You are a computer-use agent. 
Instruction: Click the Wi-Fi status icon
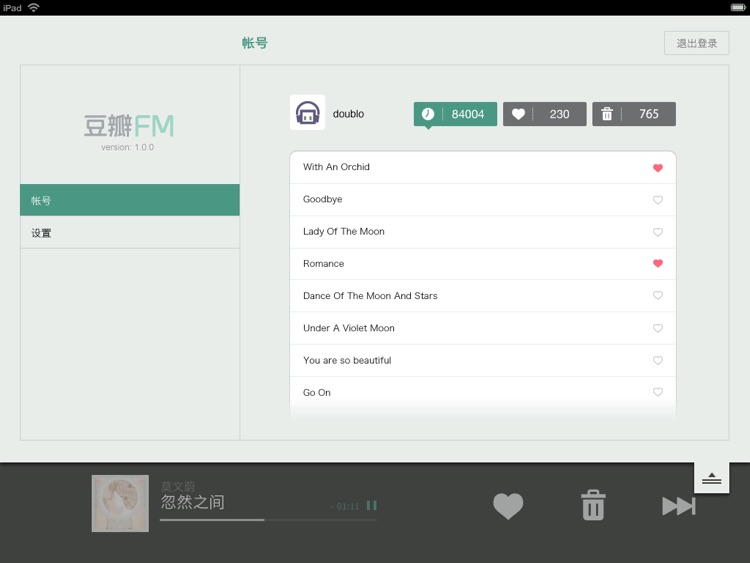point(33,7)
